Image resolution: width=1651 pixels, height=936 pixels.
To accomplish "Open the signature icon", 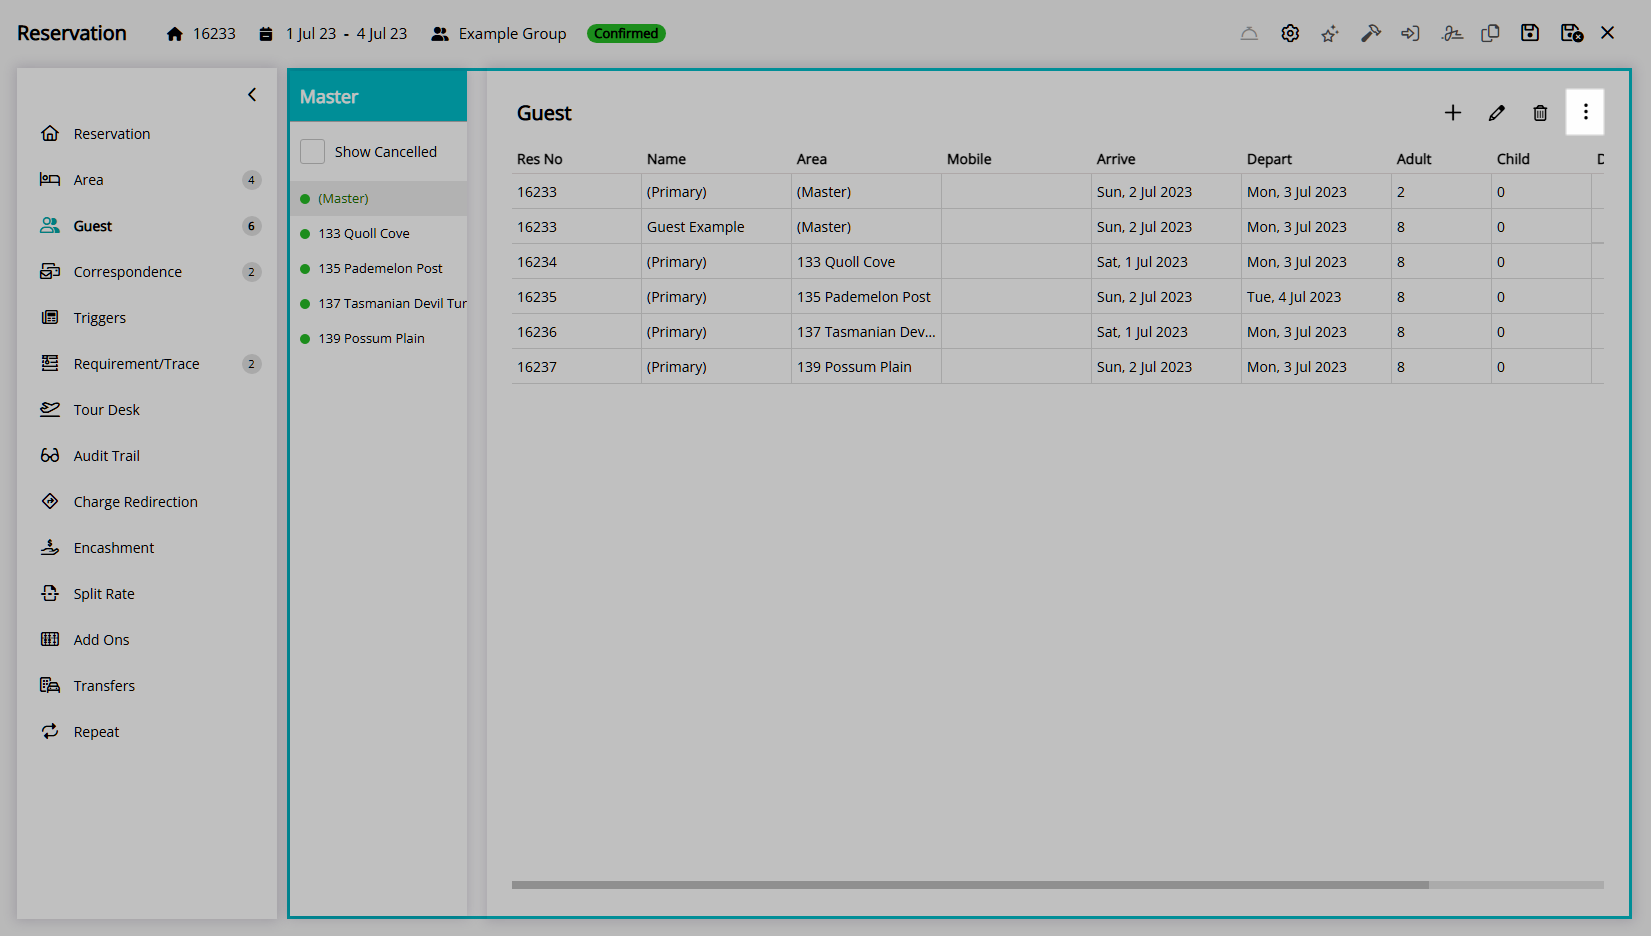I will point(1452,34).
